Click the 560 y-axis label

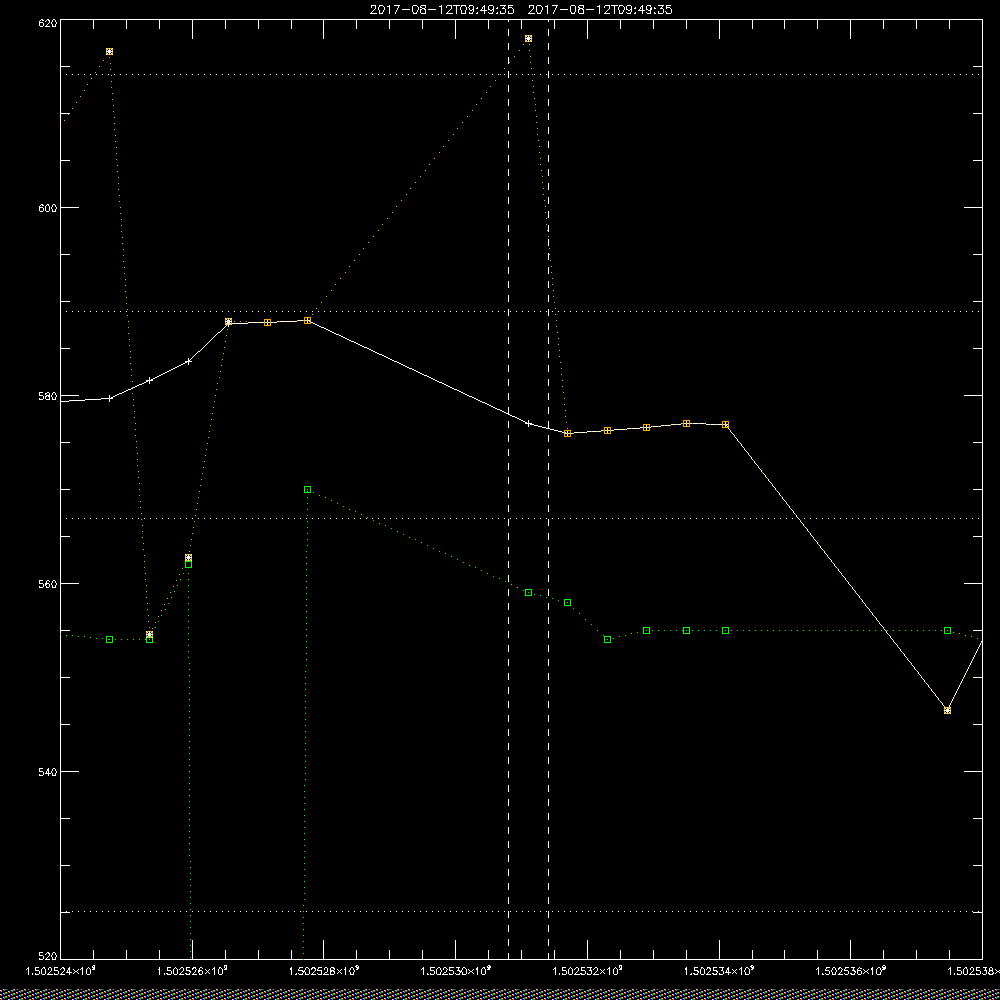coord(48,584)
